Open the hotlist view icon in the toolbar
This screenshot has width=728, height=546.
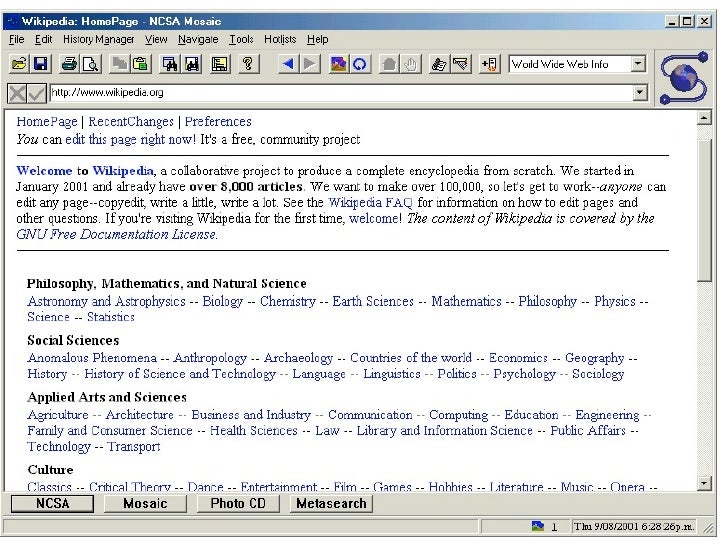click(461, 64)
